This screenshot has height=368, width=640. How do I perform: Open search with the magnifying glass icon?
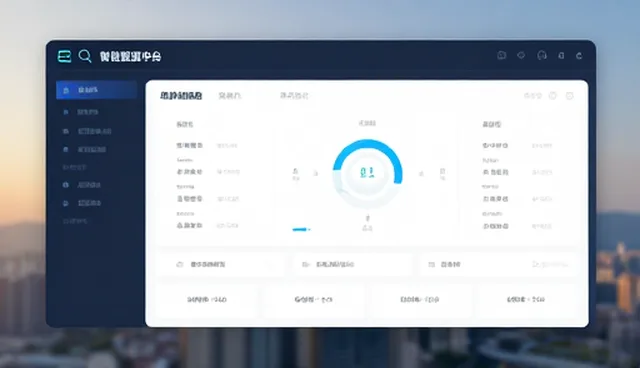[85, 56]
